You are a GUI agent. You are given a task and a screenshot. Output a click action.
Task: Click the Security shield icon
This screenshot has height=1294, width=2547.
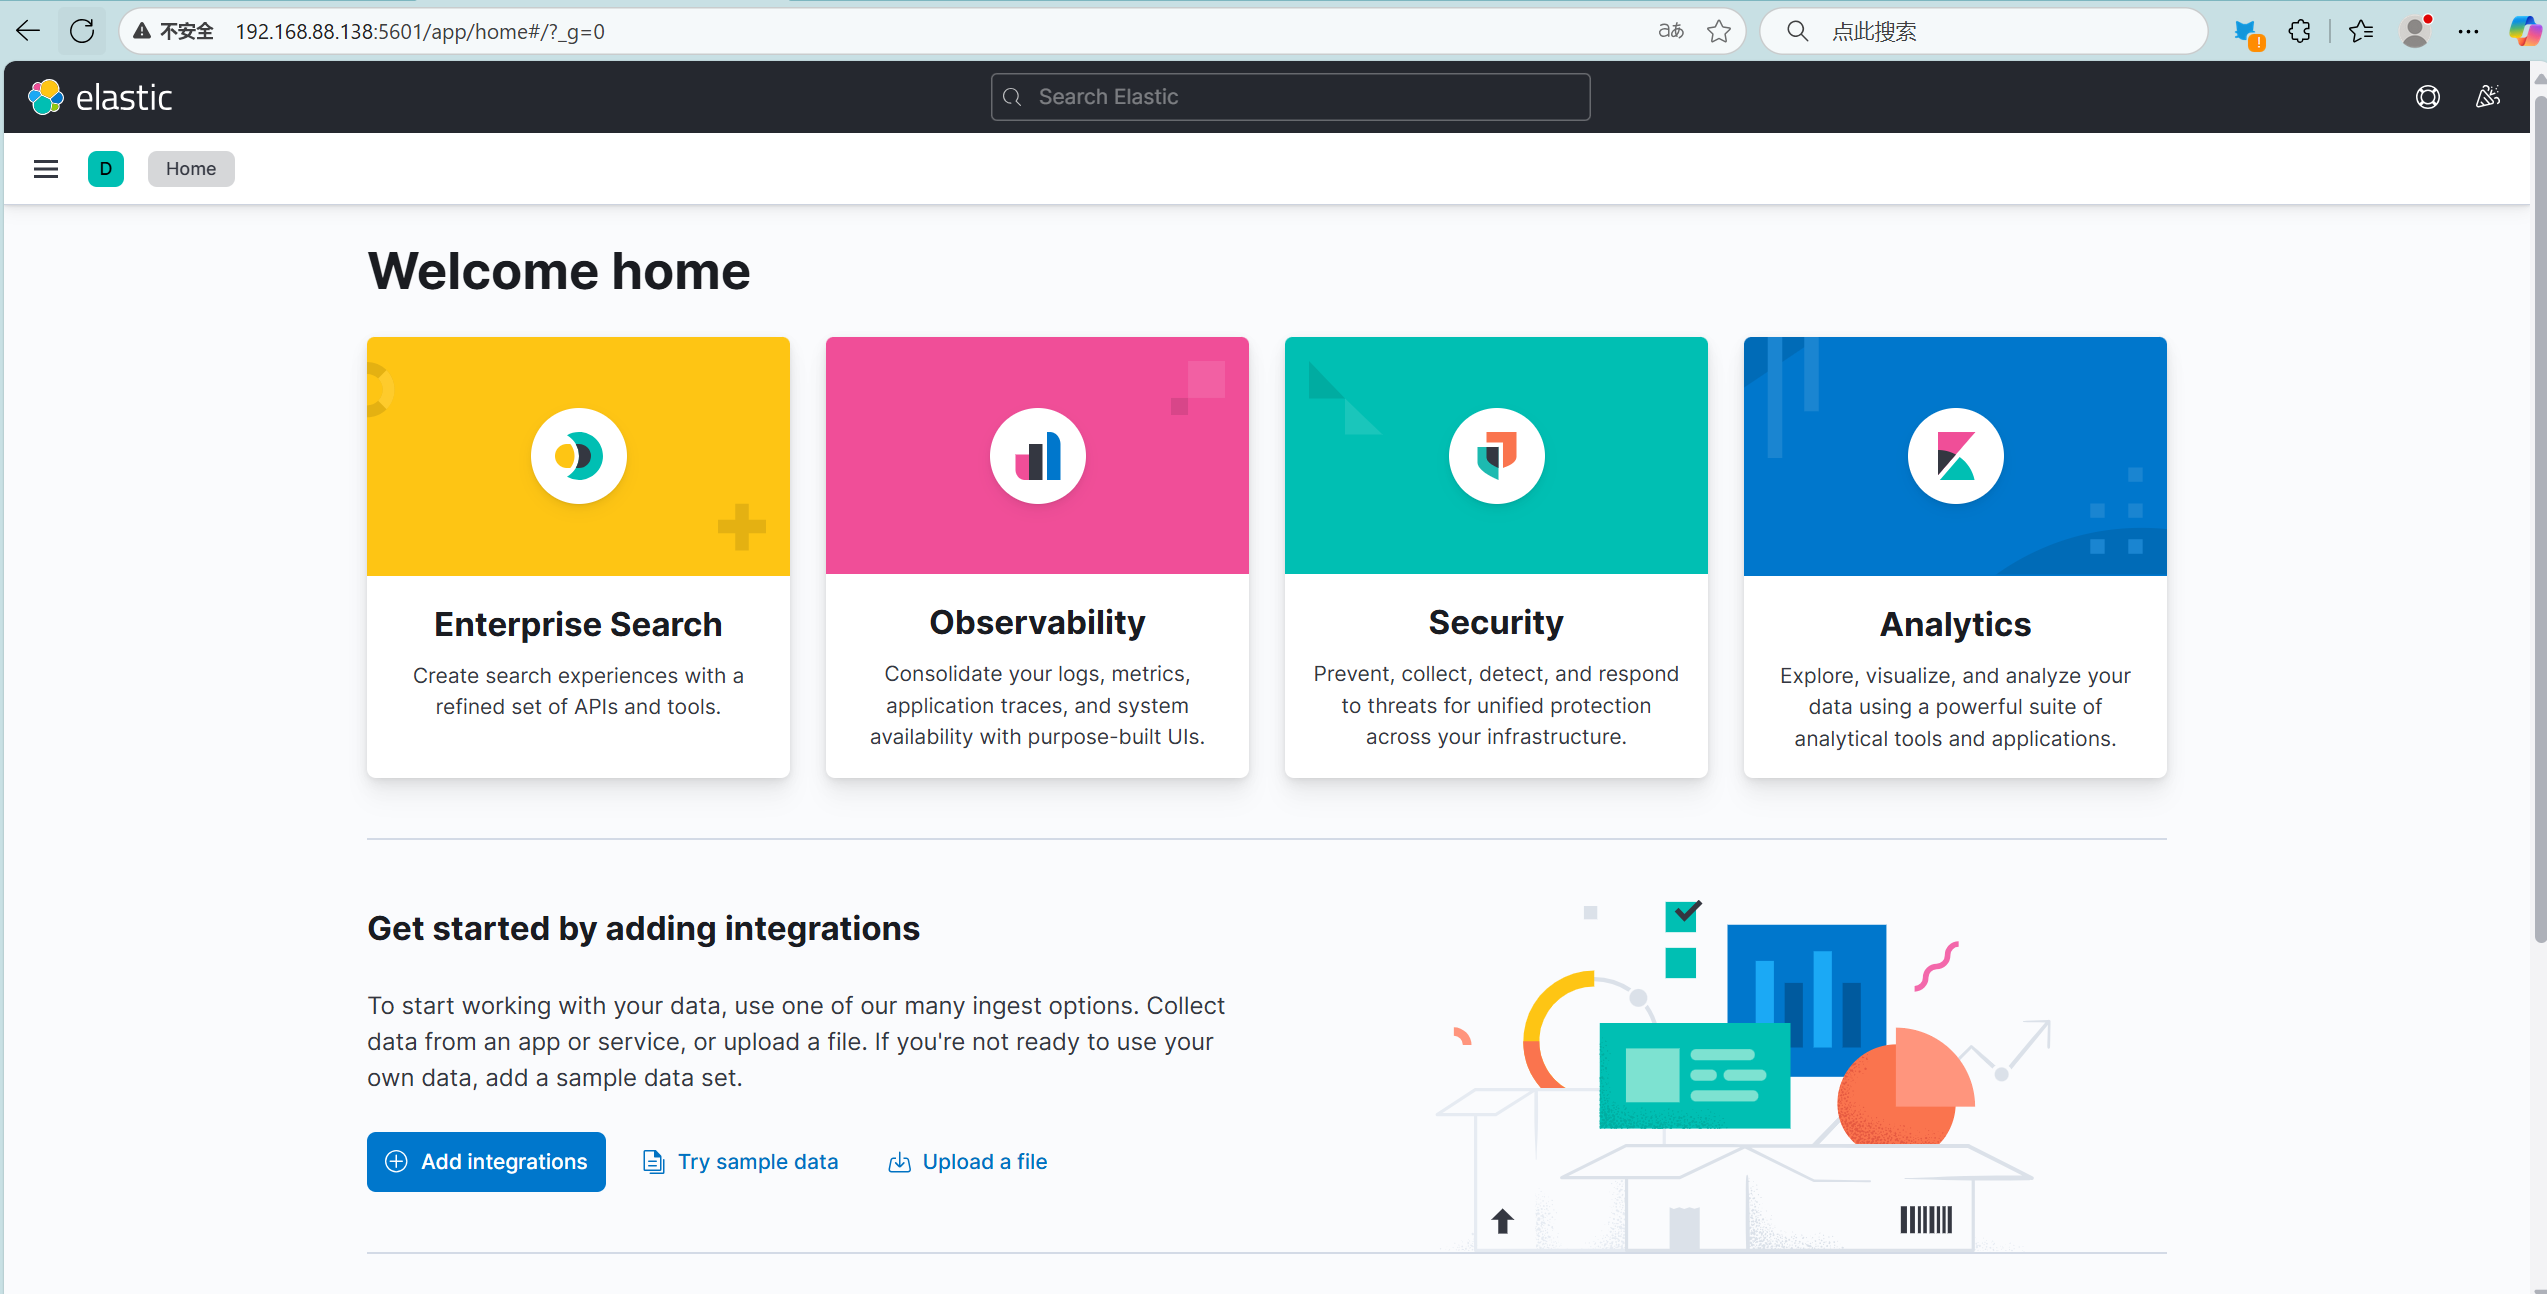[x=1496, y=456]
